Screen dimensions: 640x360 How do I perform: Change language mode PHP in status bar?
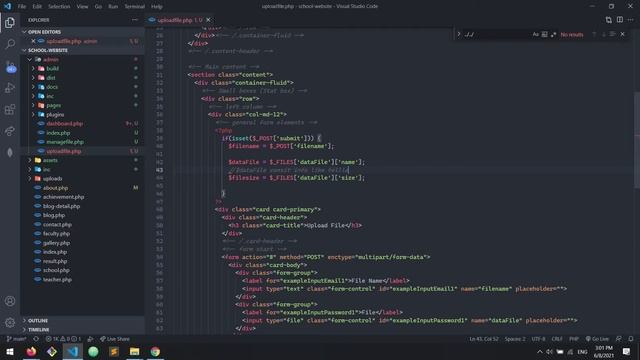(x=573, y=339)
